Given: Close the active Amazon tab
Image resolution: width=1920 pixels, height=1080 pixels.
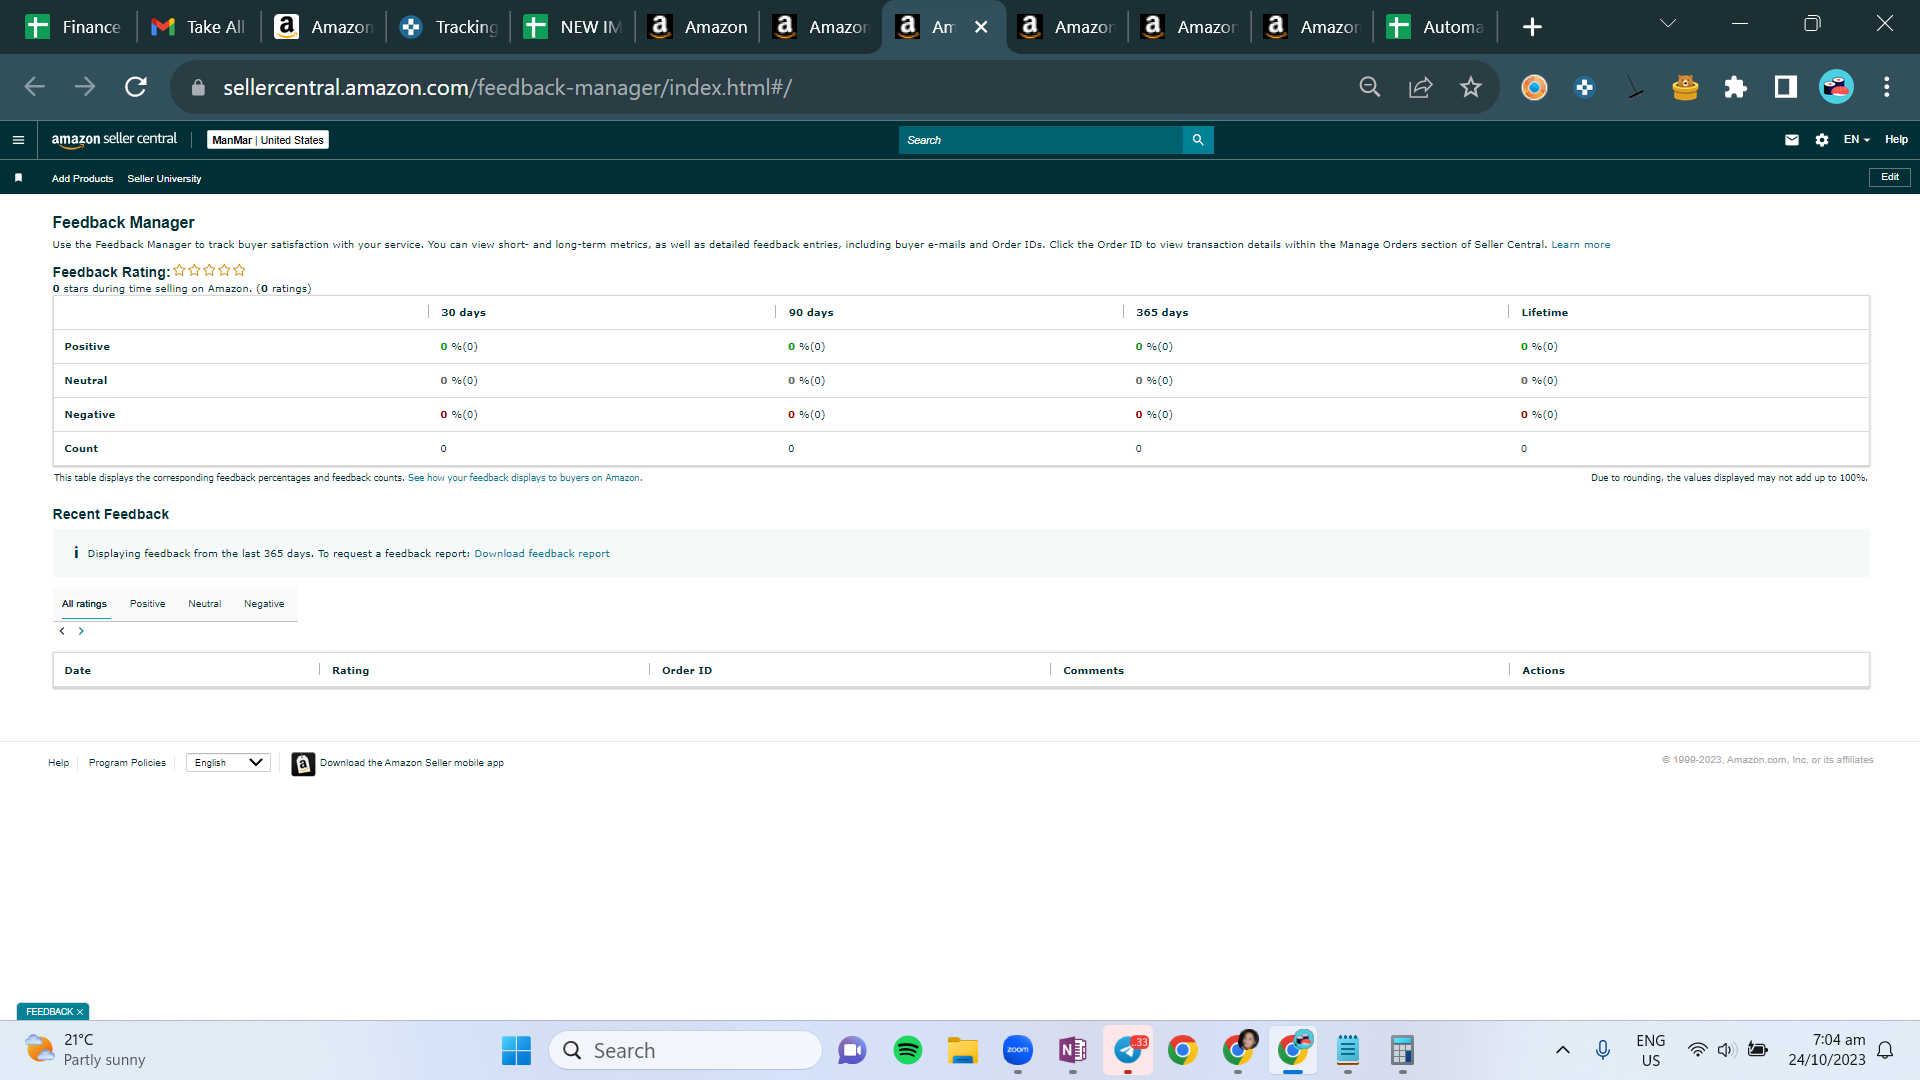Looking at the screenshot, I should click(981, 27).
